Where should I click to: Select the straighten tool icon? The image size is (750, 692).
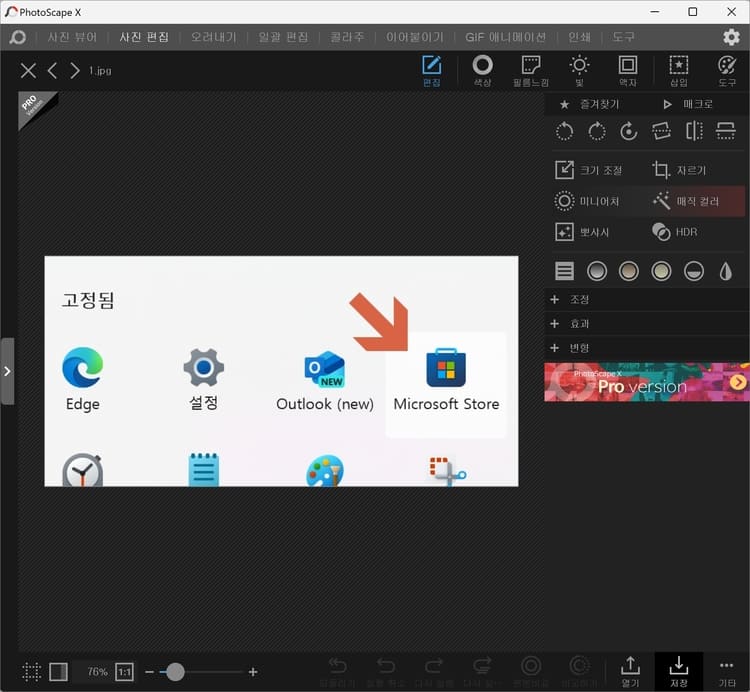[x=661, y=131]
